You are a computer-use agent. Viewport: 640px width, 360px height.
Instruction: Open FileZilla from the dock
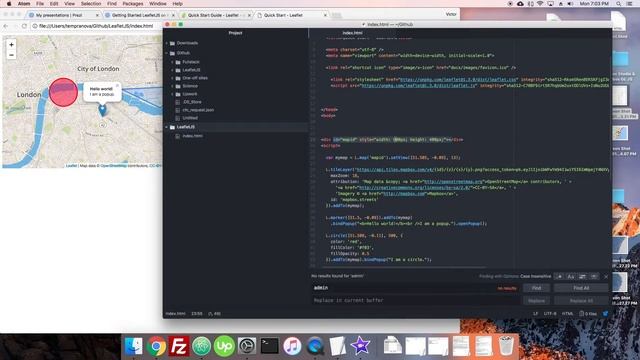coord(179,346)
